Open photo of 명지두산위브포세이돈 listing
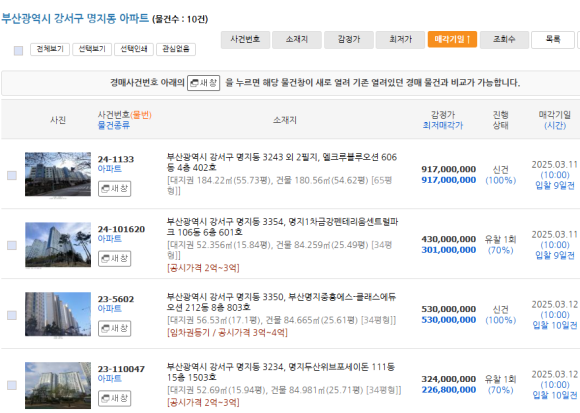This screenshot has height=413, width=580. [x=58, y=385]
